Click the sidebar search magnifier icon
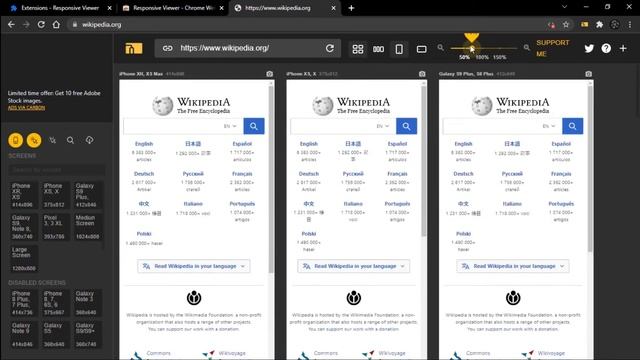This screenshot has height=360, width=640. (x=70, y=140)
